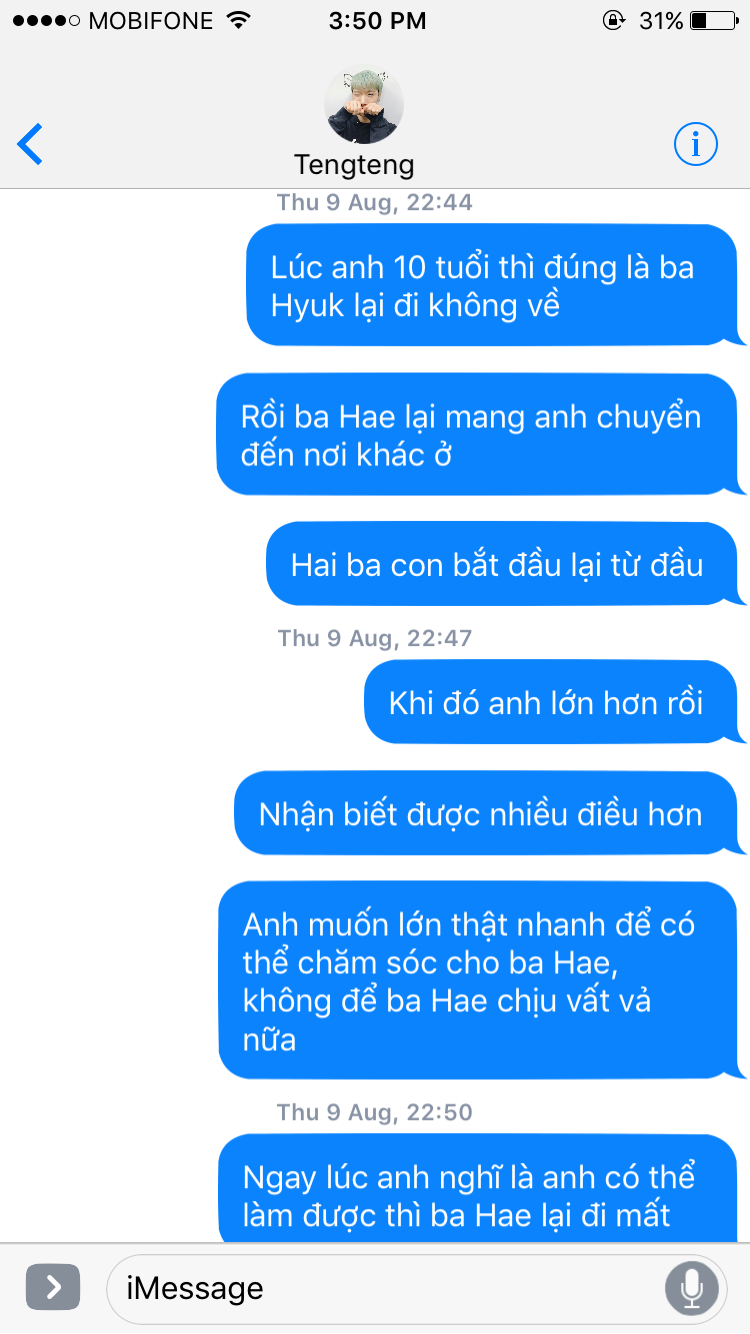Tap the Tengteng contact name
Screen dimensions: 750x1334
click(354, 164)
